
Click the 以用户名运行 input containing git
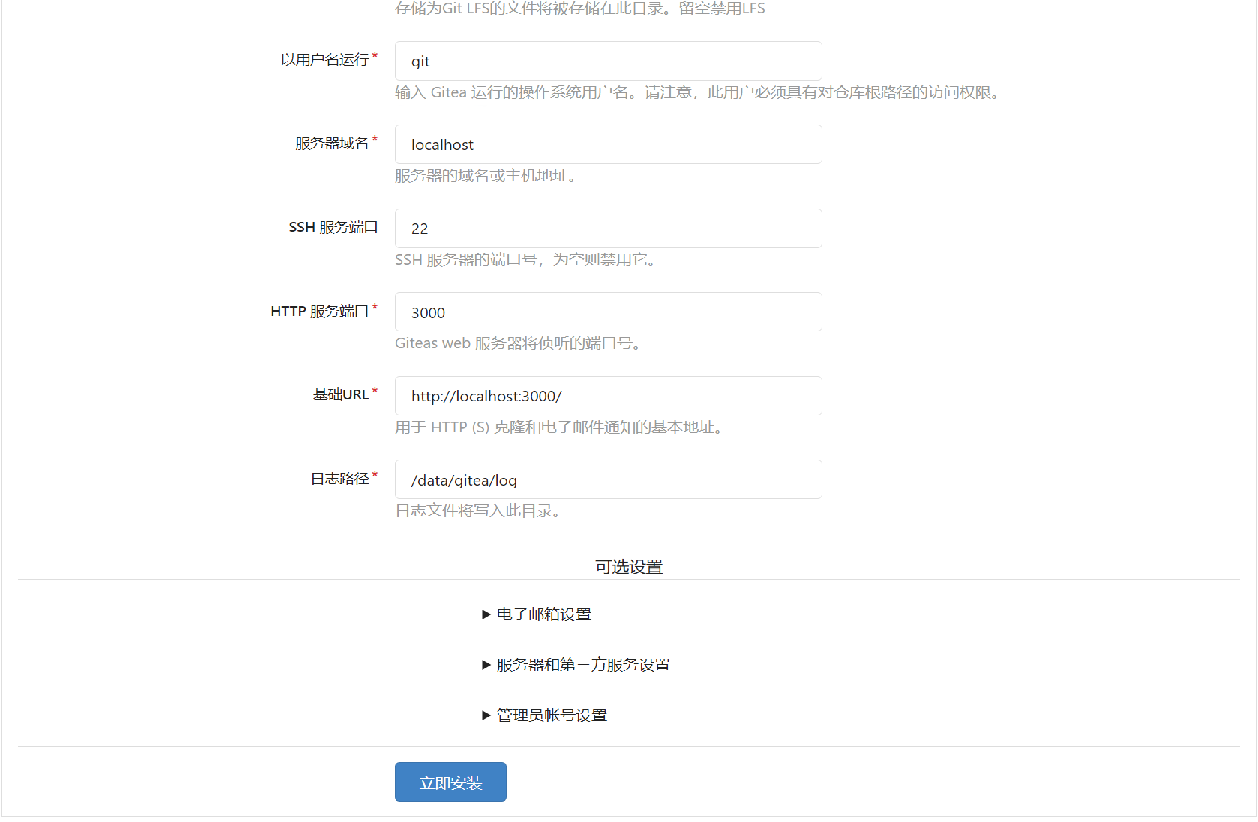coord(608,61)
